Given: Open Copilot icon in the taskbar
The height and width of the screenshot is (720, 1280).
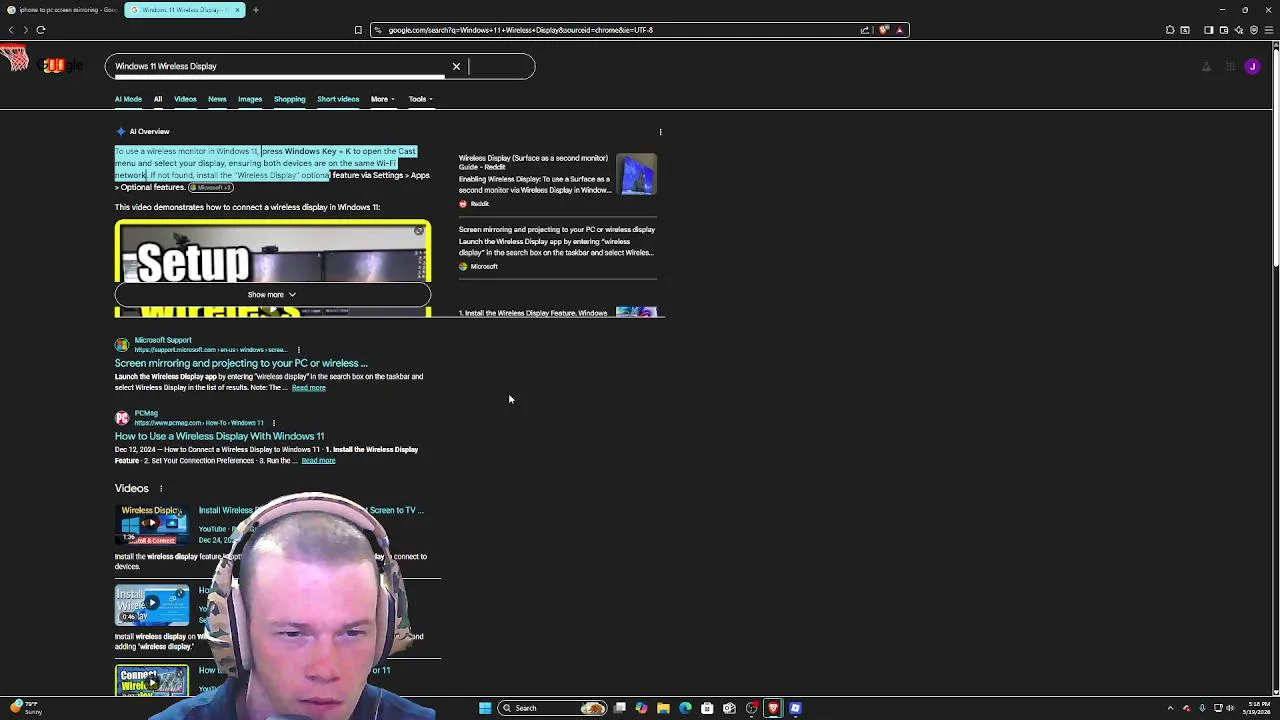Looking at the screenshot, I should tap(641, 708).
